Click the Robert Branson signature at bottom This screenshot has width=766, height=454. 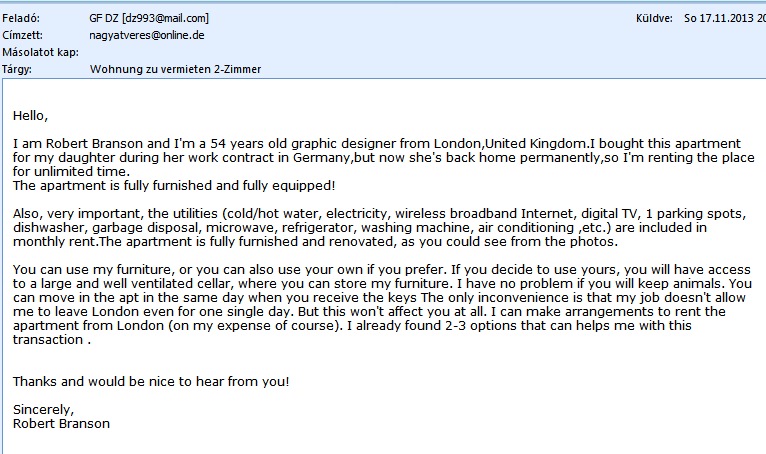point(62,423)
